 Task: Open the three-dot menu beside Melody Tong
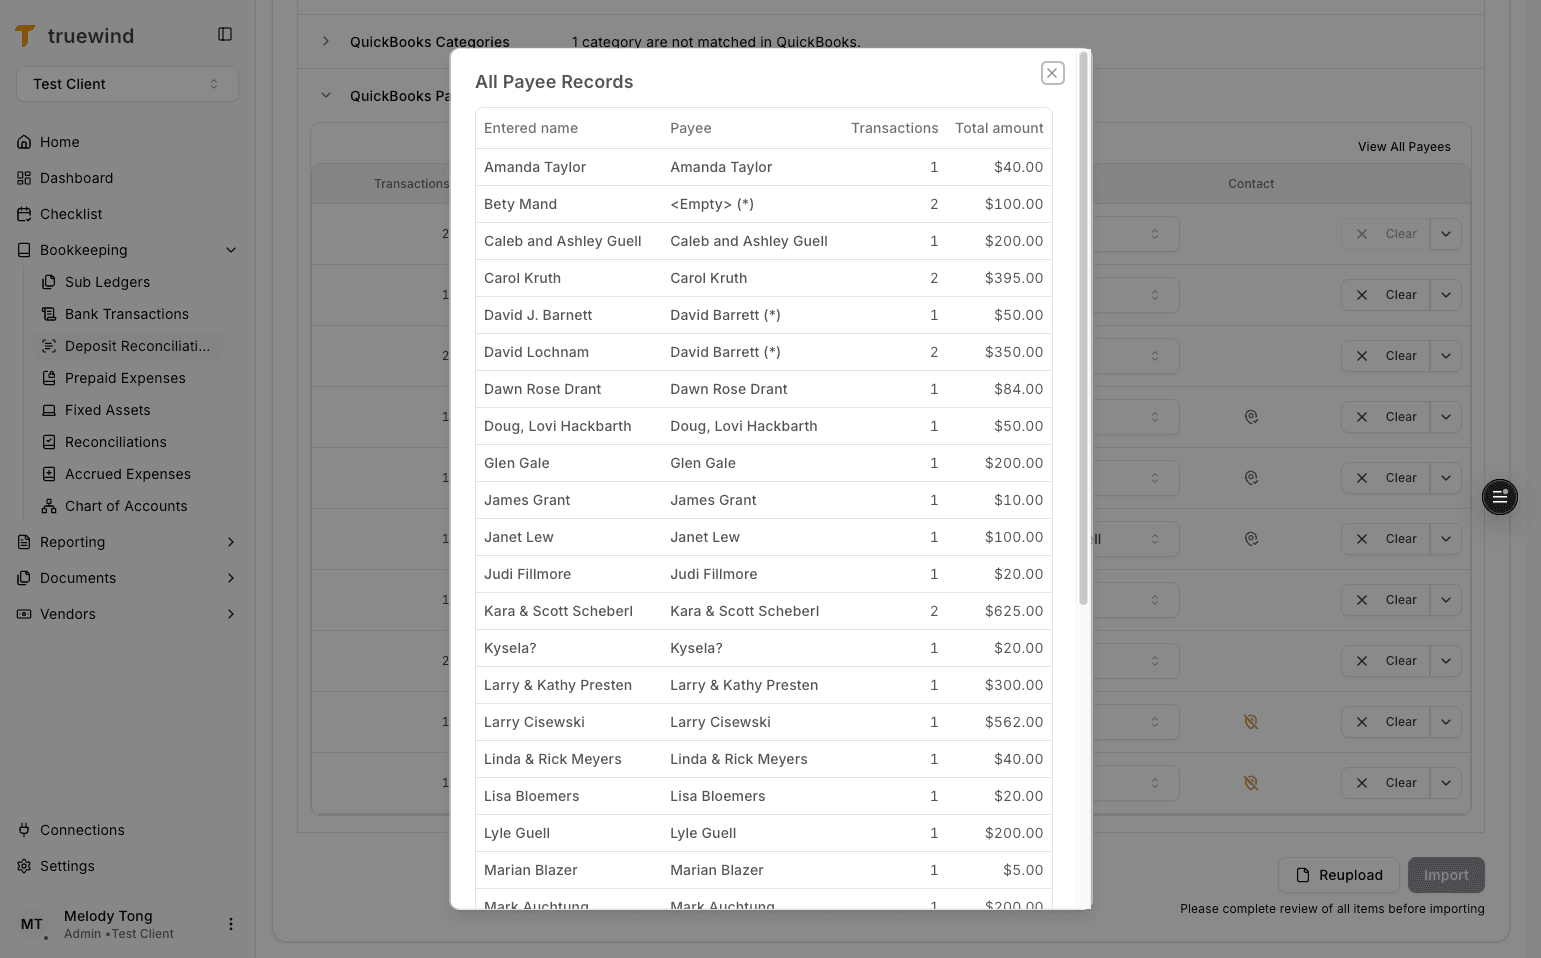click(231, 924)
